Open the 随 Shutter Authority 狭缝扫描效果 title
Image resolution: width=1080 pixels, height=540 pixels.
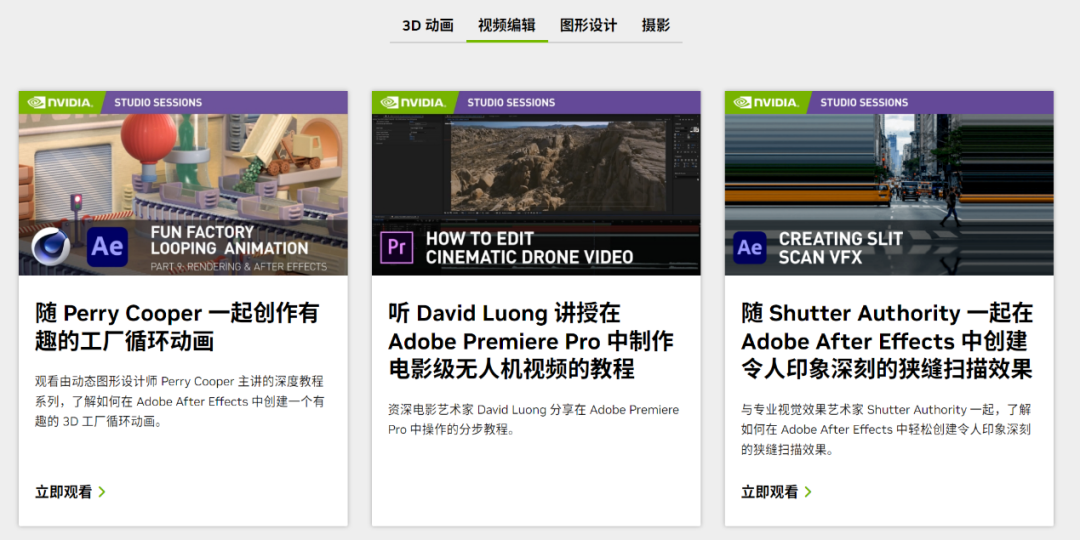coord(887,341)
